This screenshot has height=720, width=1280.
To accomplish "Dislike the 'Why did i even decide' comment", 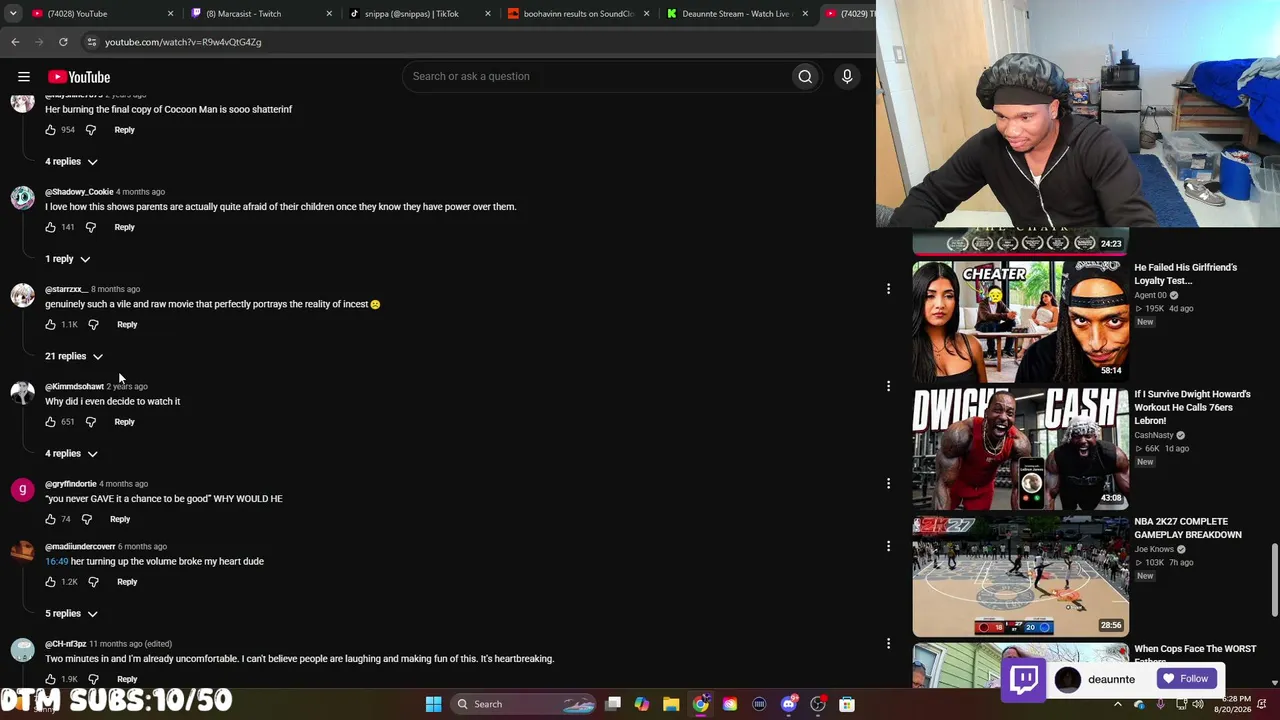I will click(x=91, y=422).
